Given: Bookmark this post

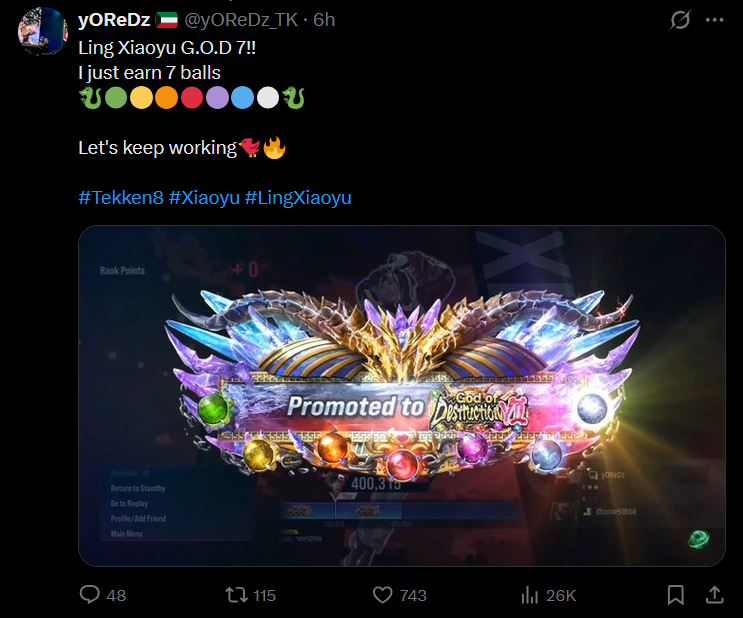Looking at the screenshot, I should (x=676, y=595).
